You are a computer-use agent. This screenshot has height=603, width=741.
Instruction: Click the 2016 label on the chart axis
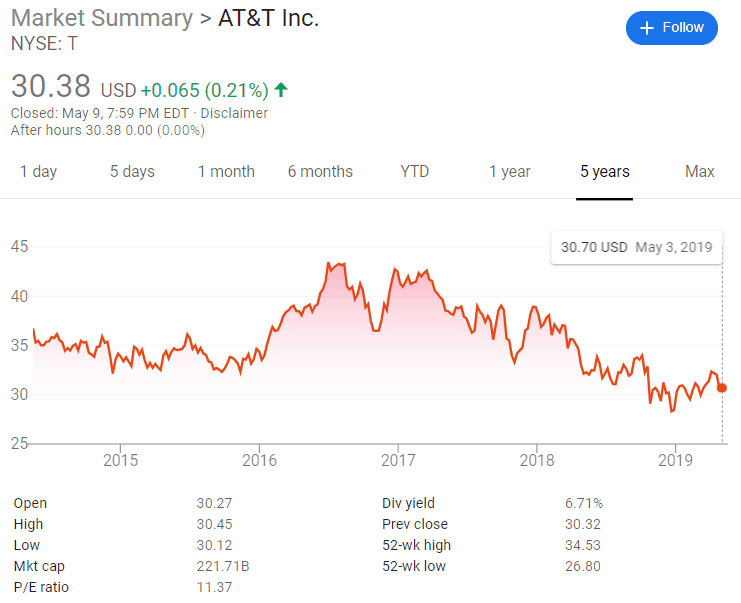coord(259,461)
